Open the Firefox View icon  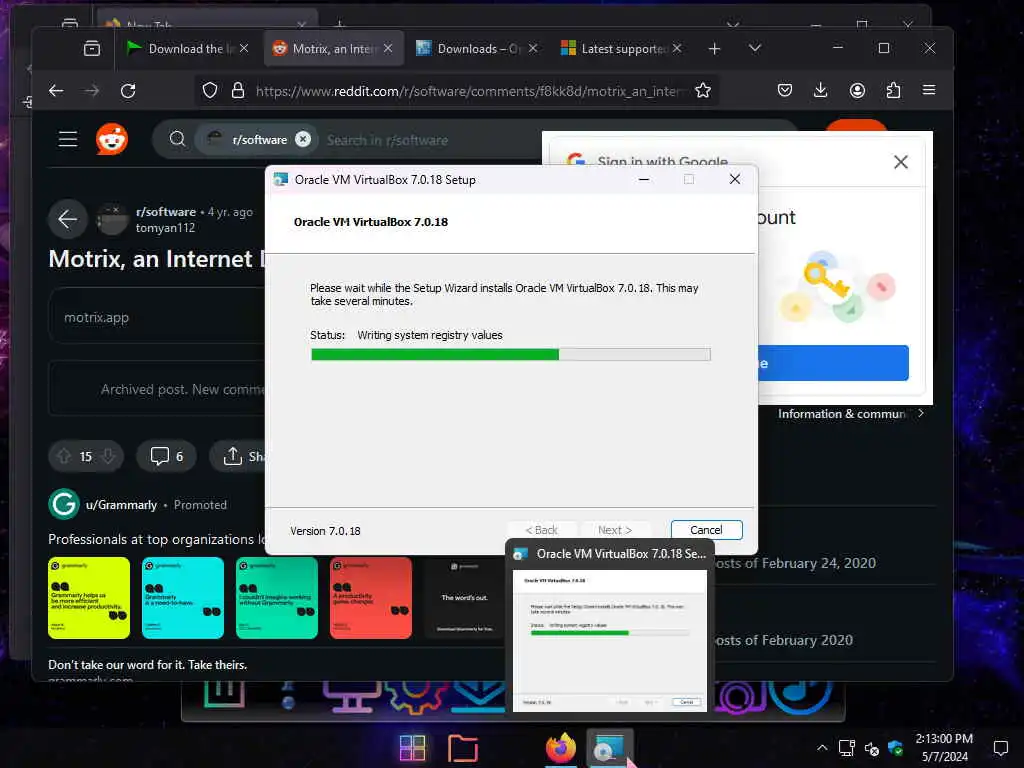tap(92, 48)
